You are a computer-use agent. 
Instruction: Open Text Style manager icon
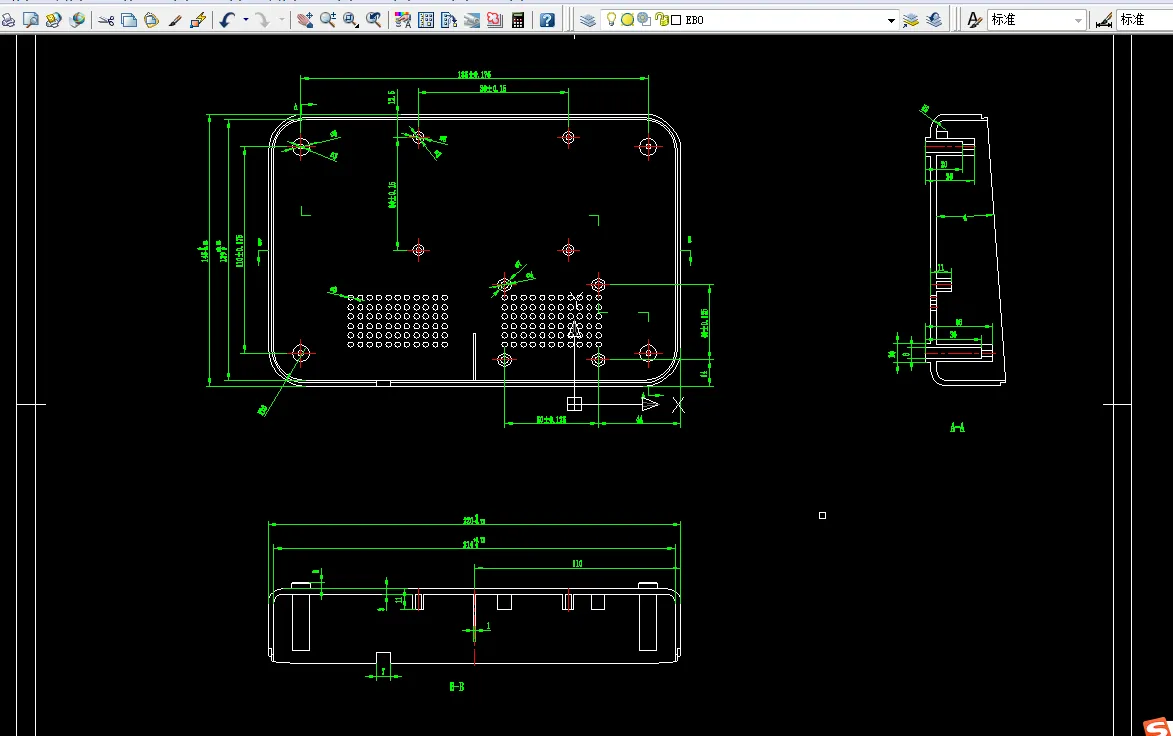click(974, 20)
